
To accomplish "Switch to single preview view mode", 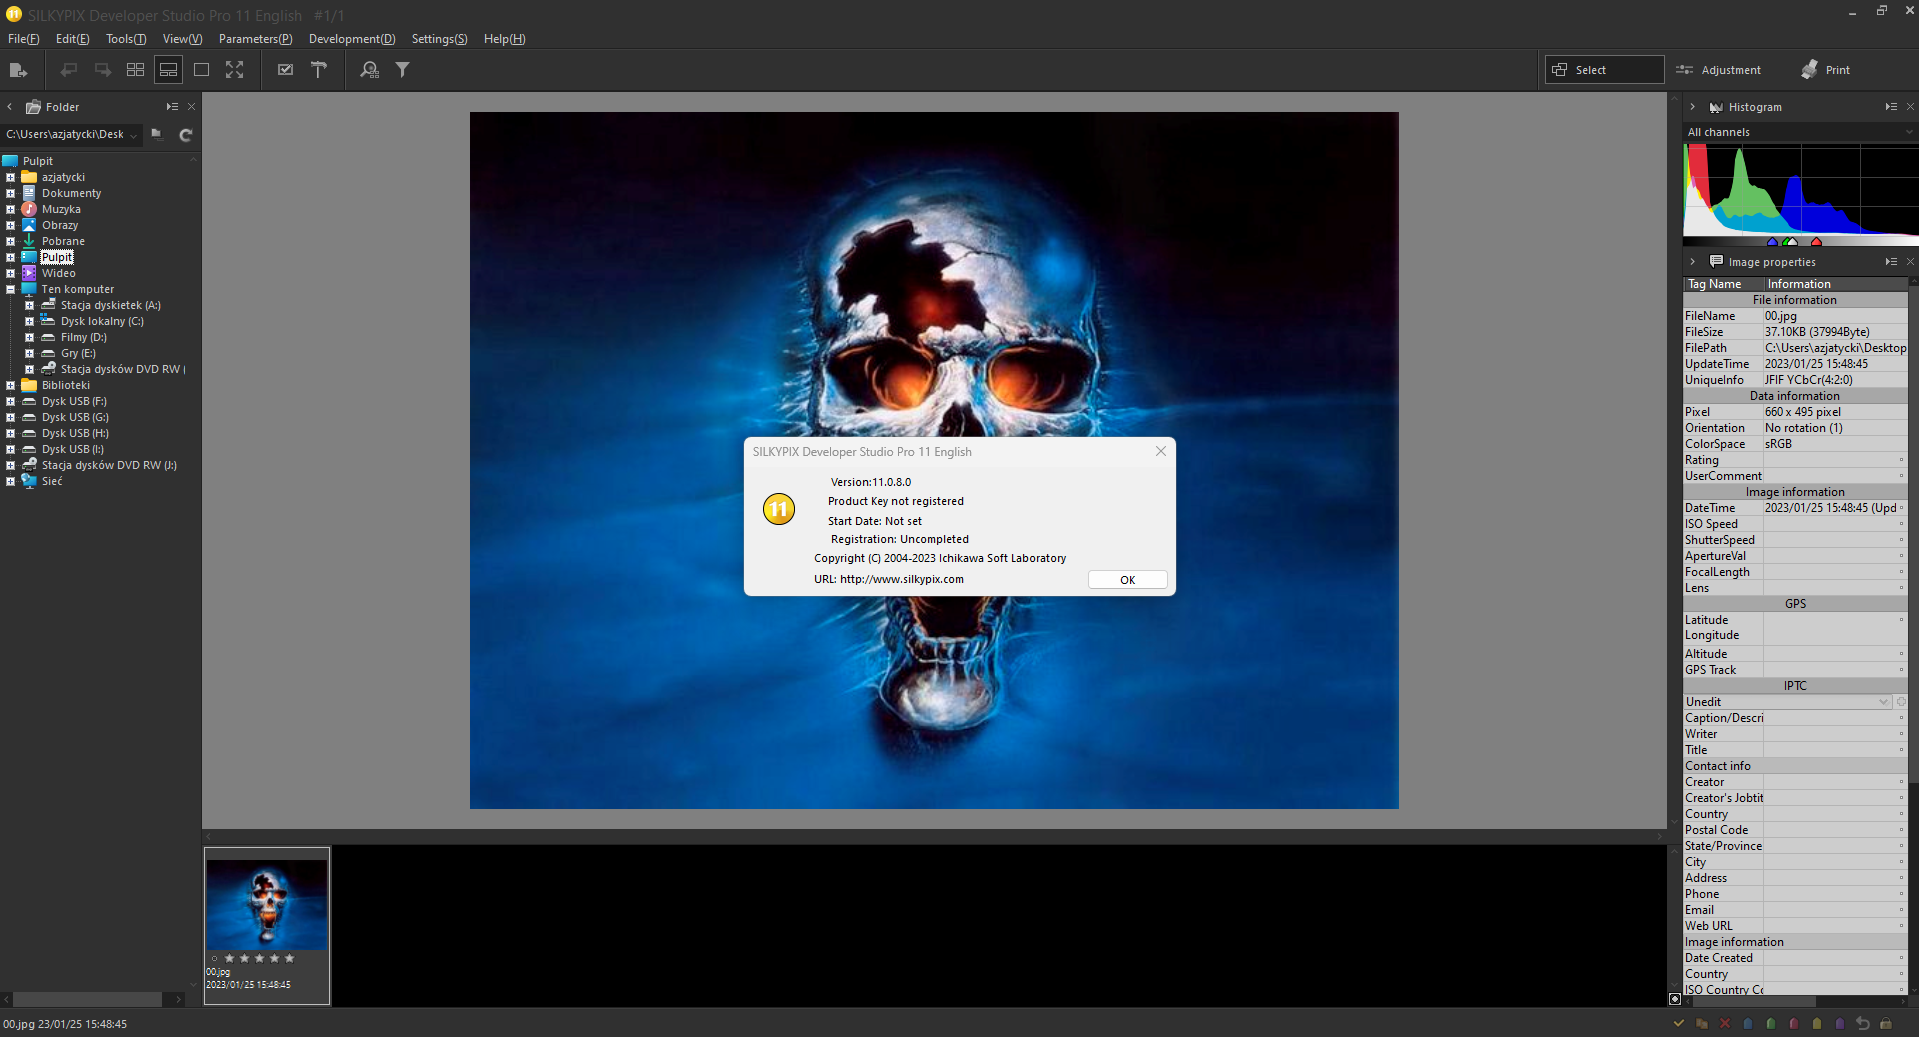I will (201, 70).
